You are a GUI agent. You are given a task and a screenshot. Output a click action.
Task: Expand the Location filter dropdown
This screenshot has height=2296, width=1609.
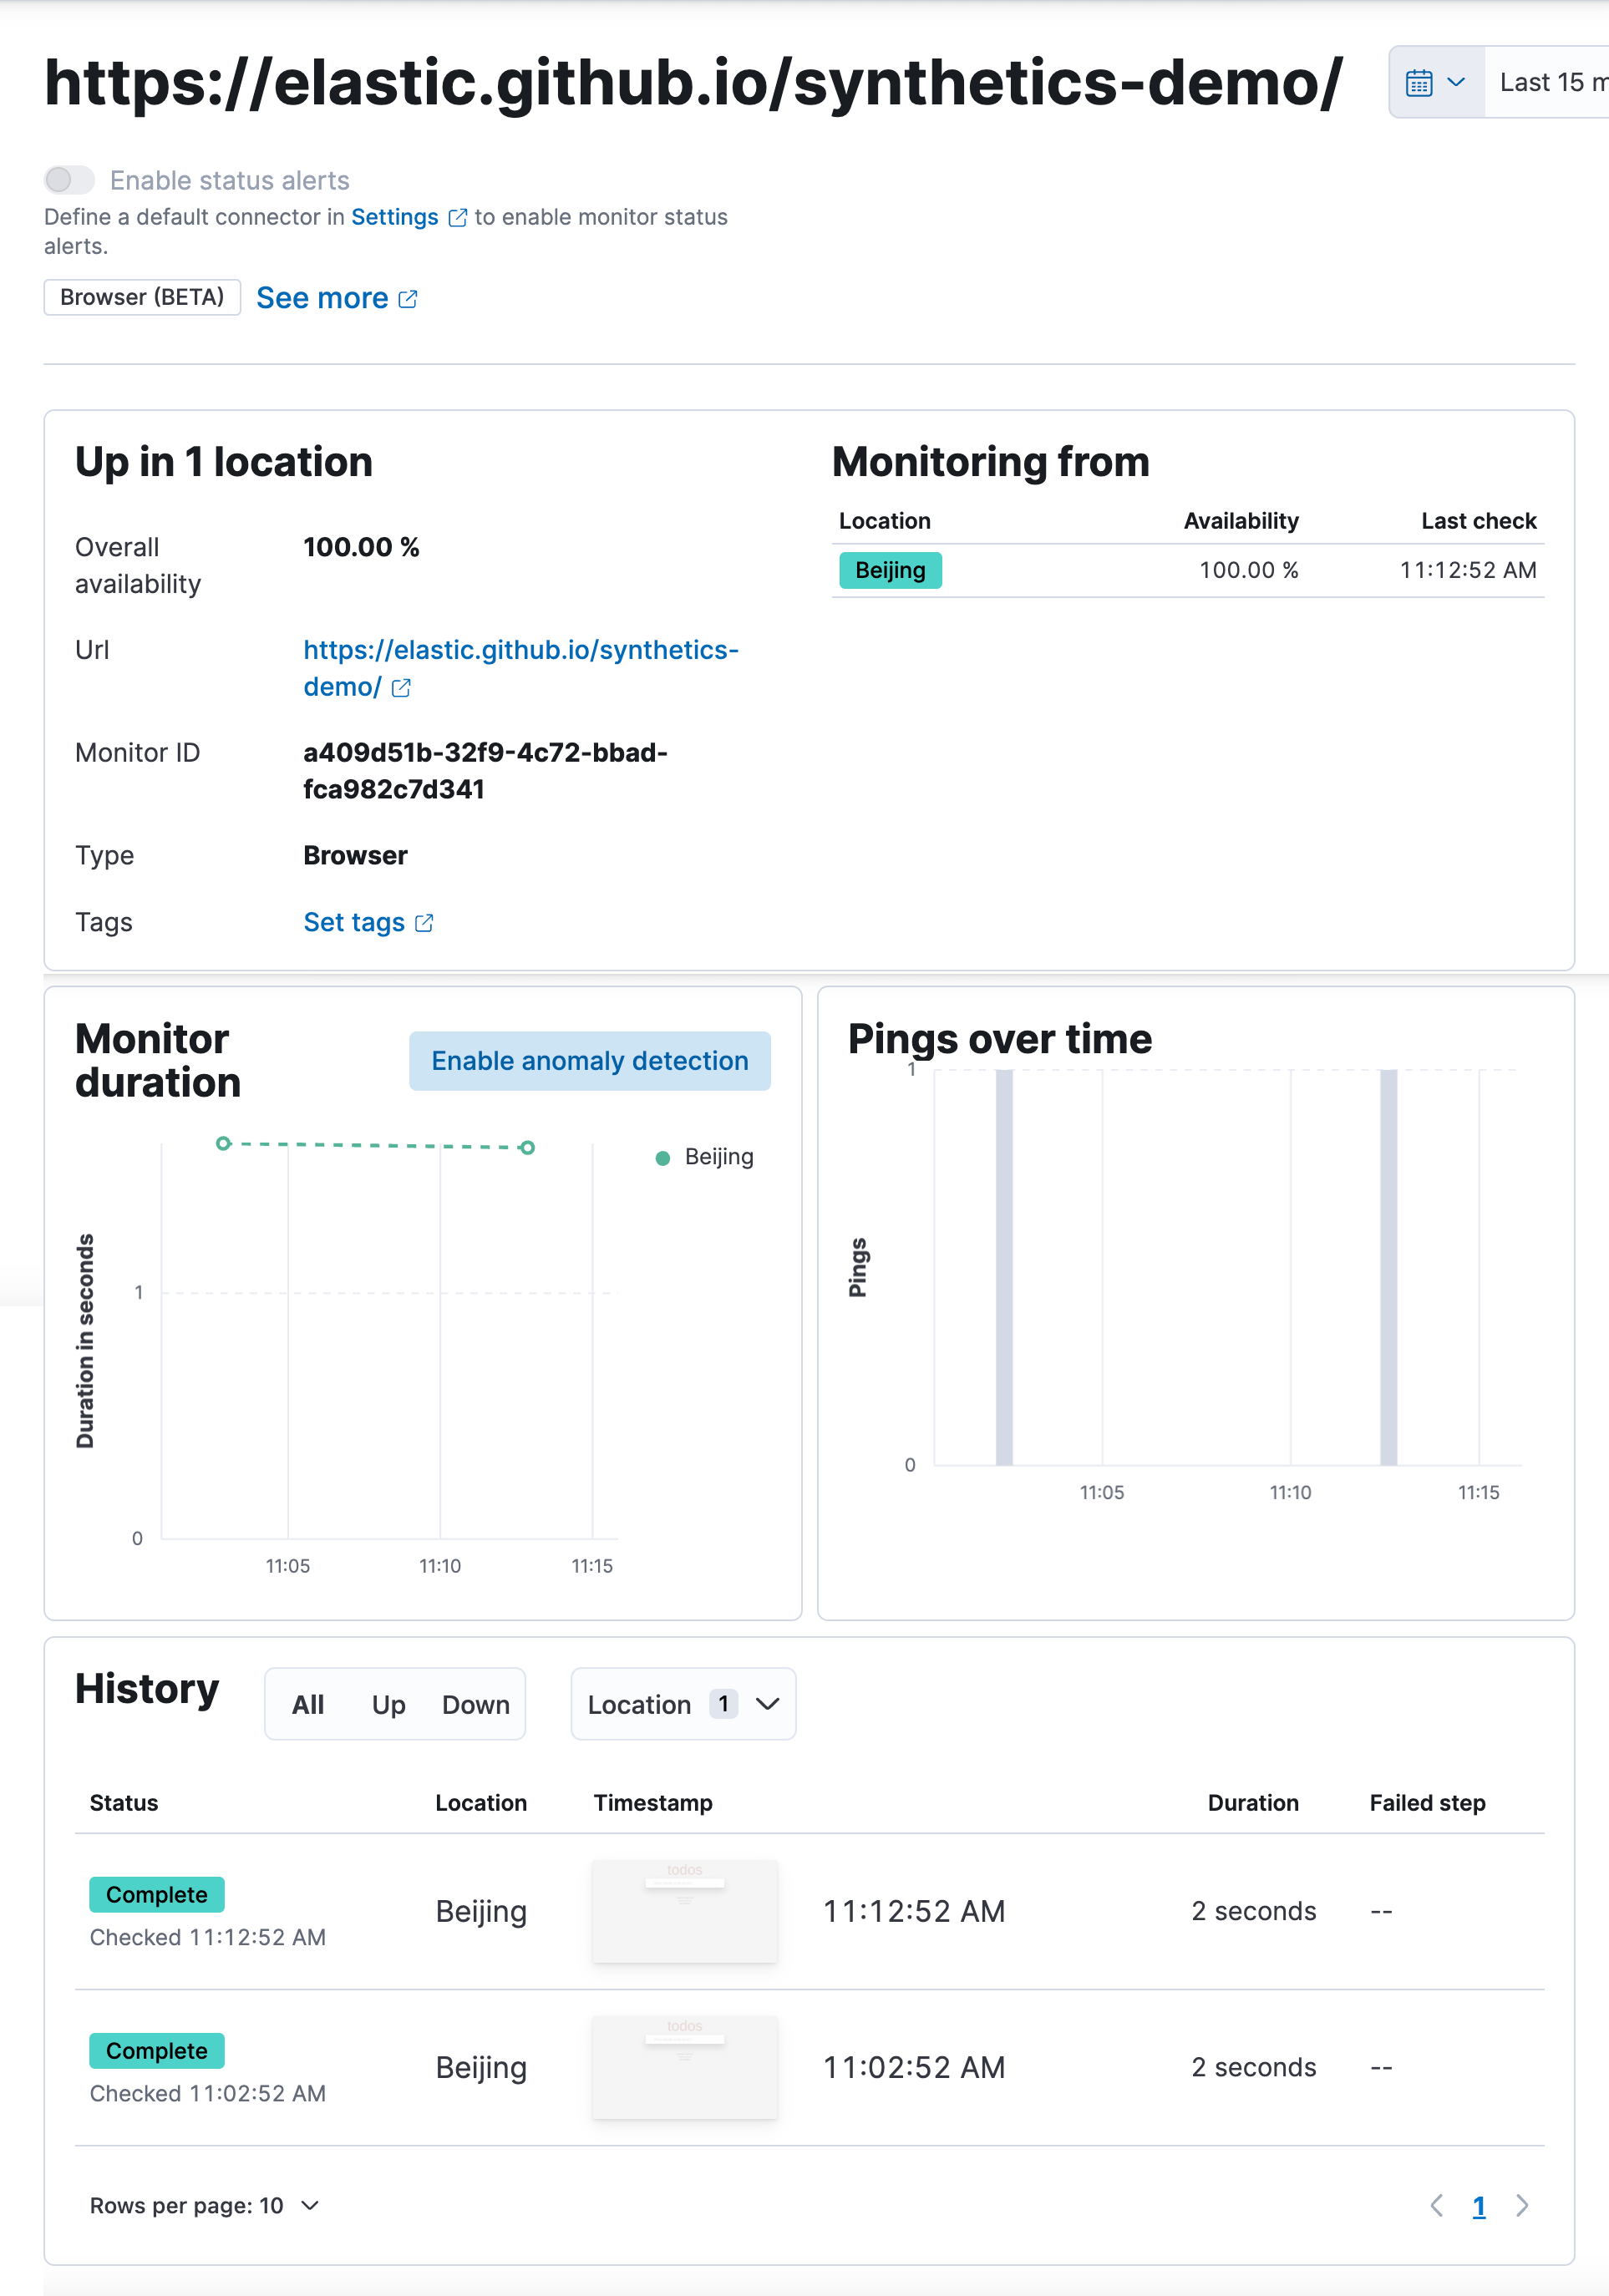(683, 1704)
